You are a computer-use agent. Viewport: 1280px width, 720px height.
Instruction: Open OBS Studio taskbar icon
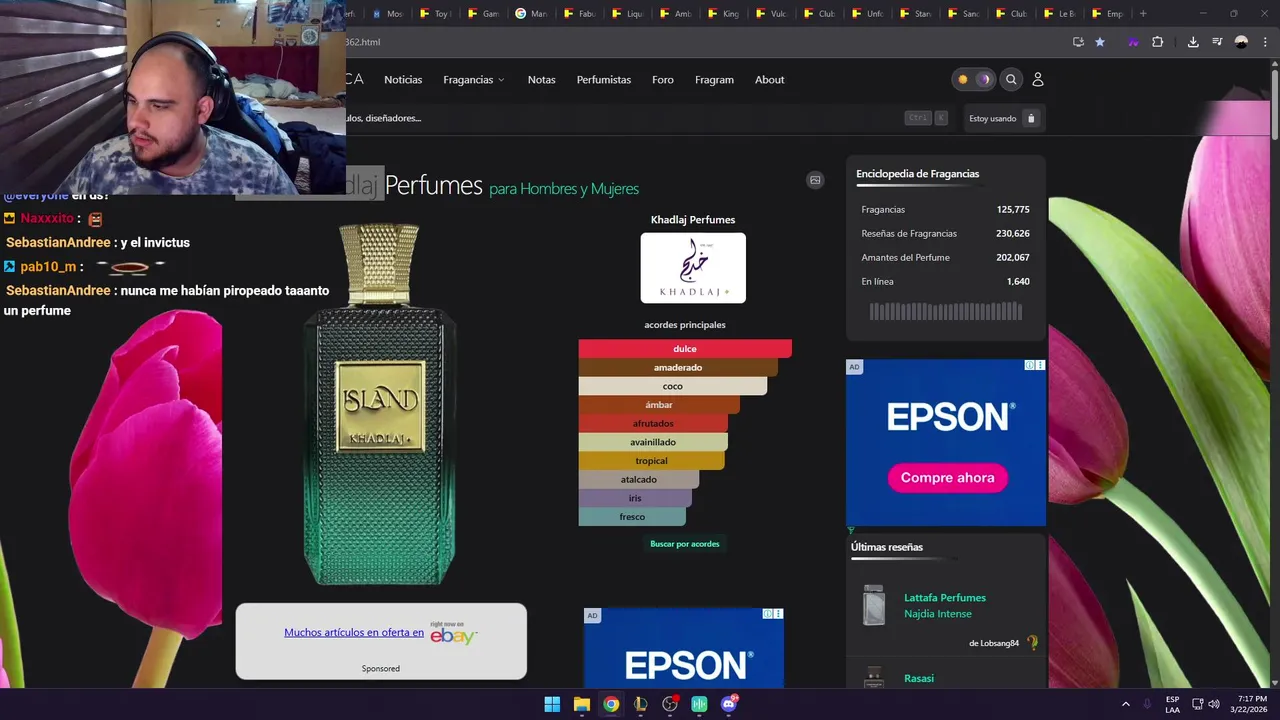click(670, 704)
